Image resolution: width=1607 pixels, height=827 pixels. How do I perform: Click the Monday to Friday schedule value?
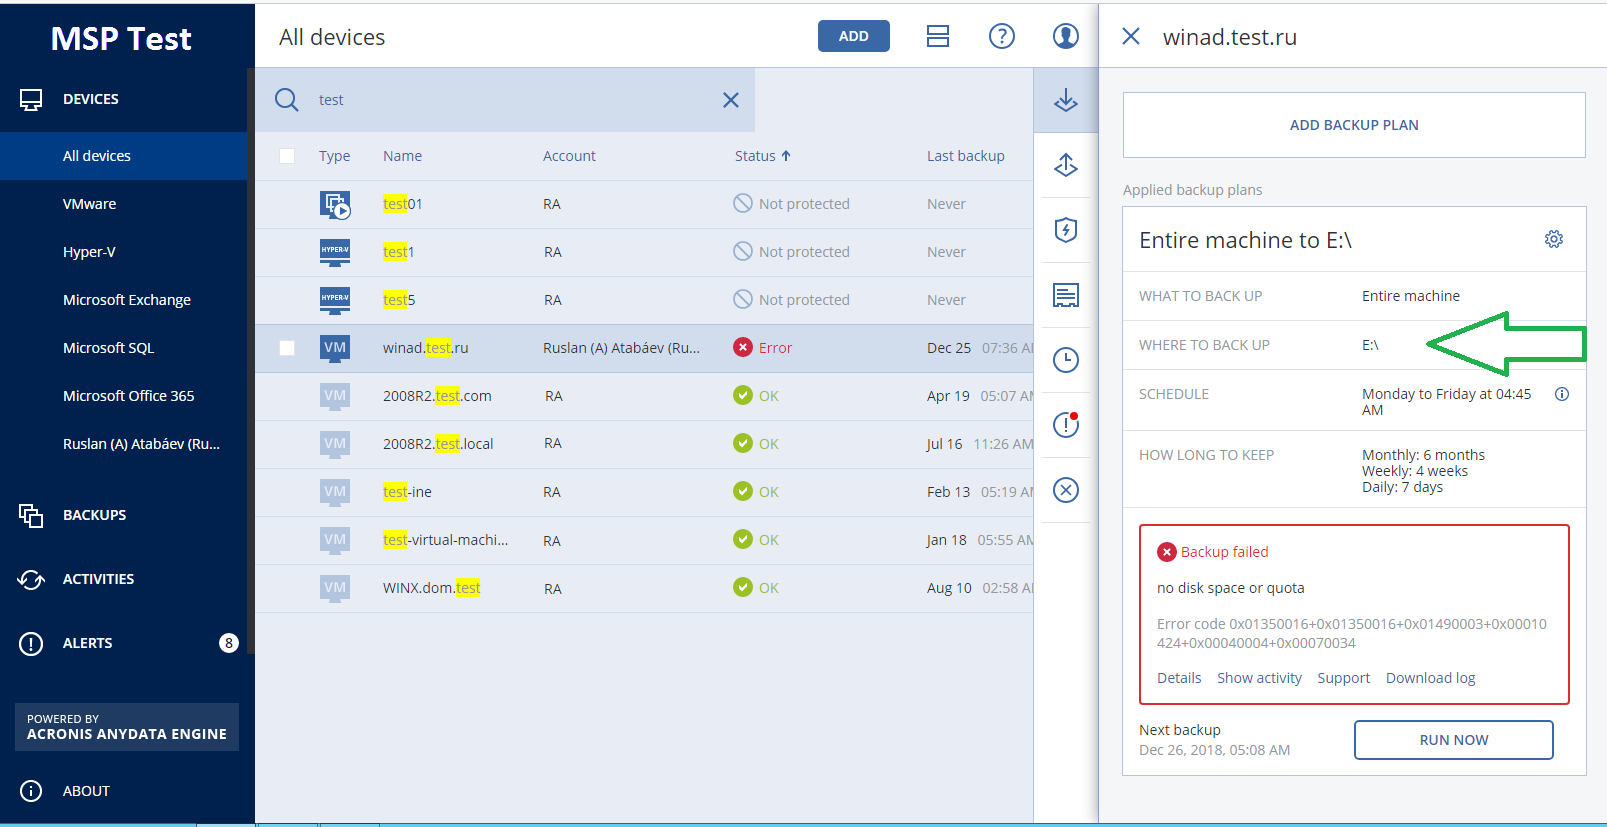coord(1446,402)
